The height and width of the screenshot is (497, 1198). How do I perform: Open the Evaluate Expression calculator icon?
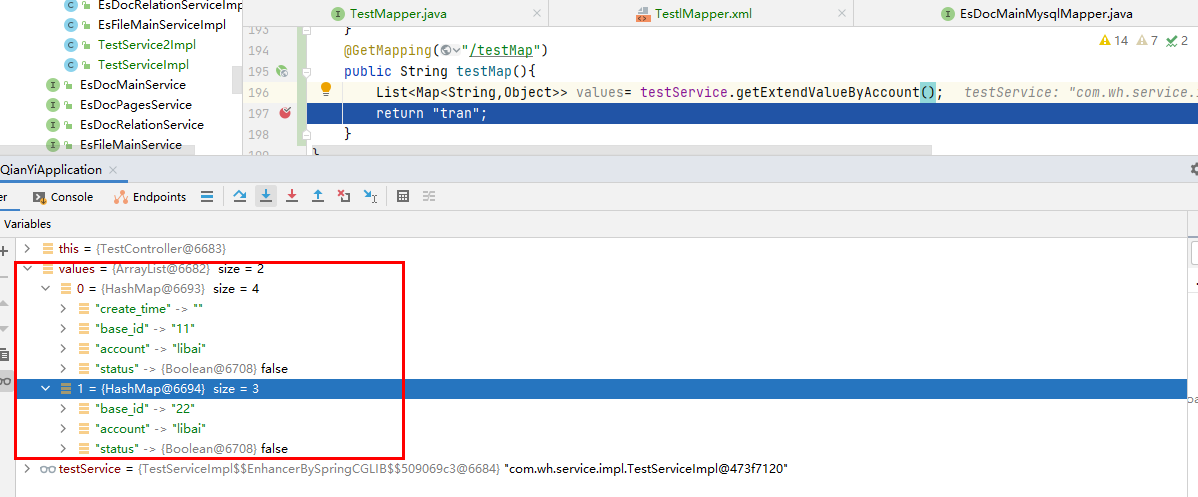click(x=403, y=197)
